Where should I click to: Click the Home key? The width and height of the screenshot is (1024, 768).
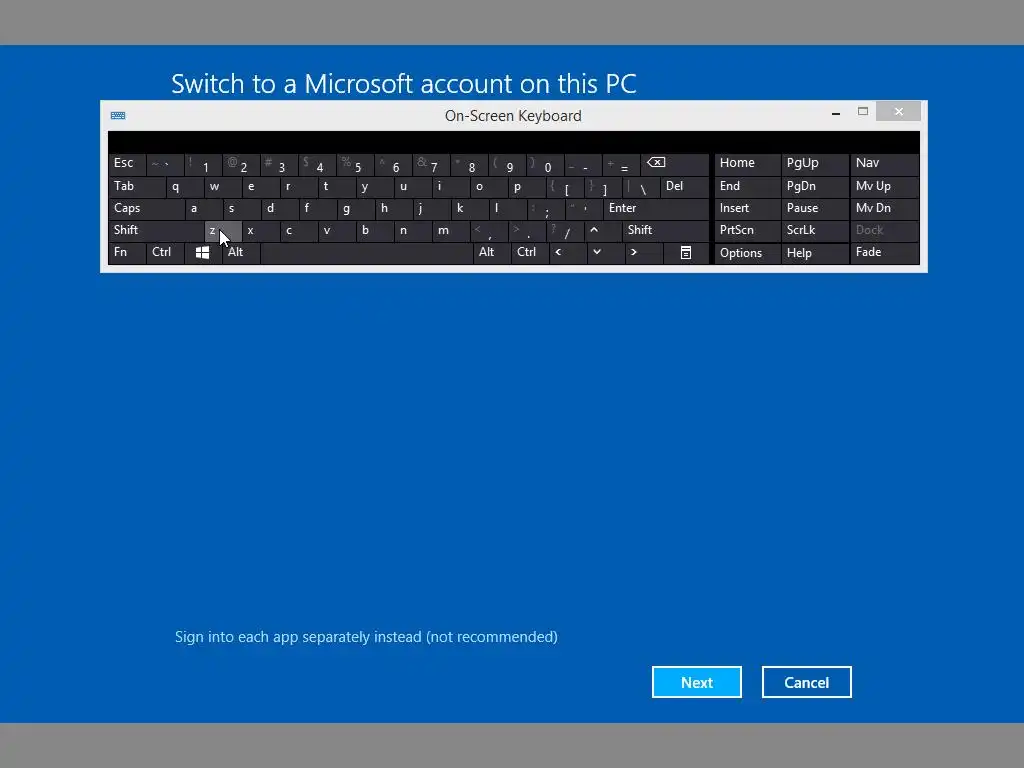point(747,164)
